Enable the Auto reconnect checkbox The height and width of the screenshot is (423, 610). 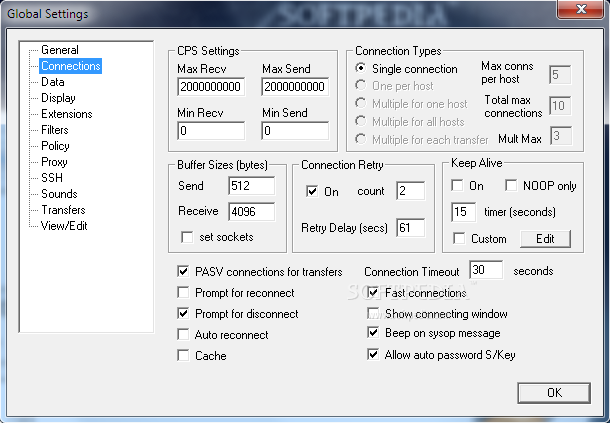click(x=183, y=334)
